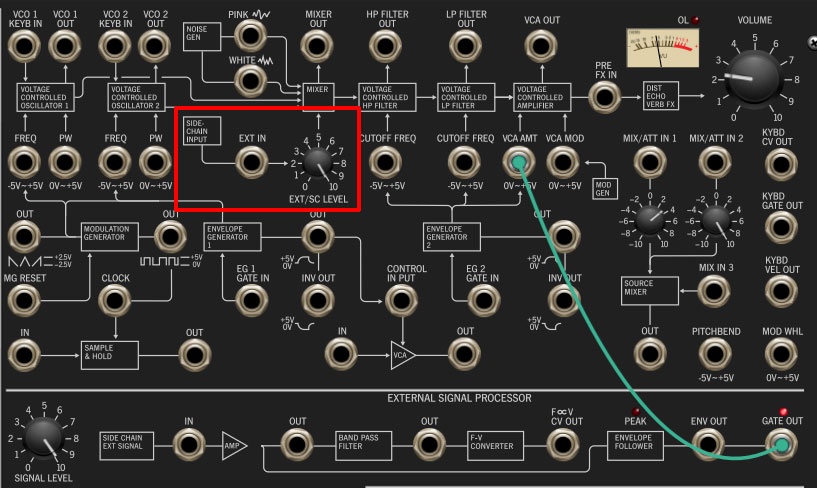Click the SIGNAL LEVEL knob

click(x=44, y=437)
